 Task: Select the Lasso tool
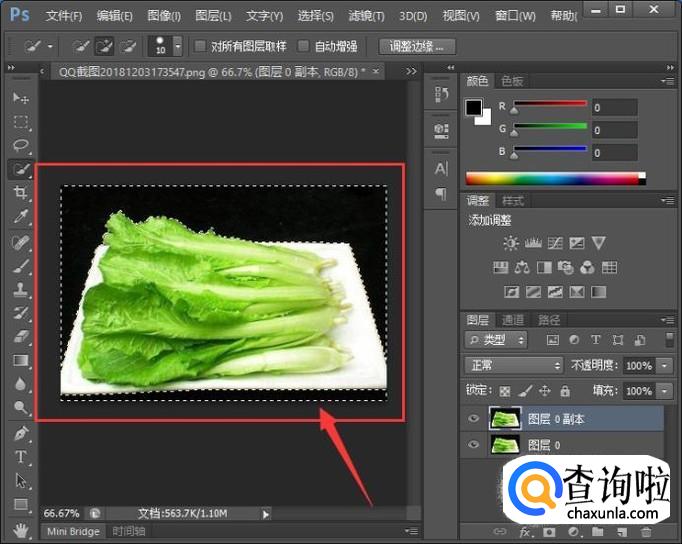(x=20, y=146)
